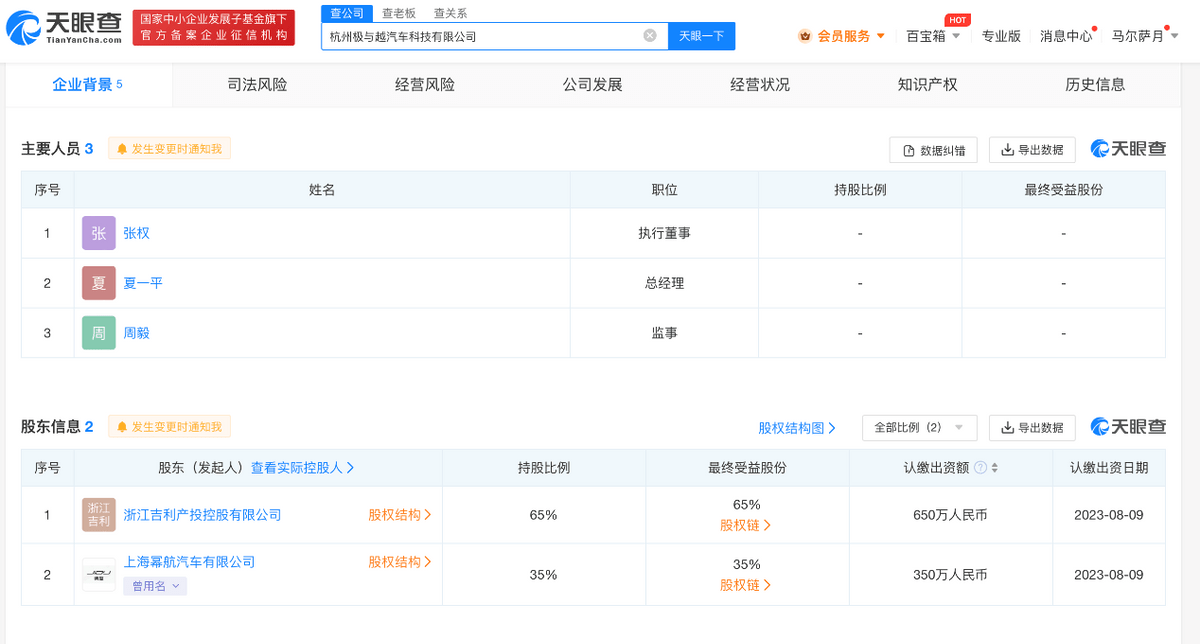This screenshot has width=1200, height=644.
Task: Click the TianYanCha logo in the header
Action: coord(64,27)
